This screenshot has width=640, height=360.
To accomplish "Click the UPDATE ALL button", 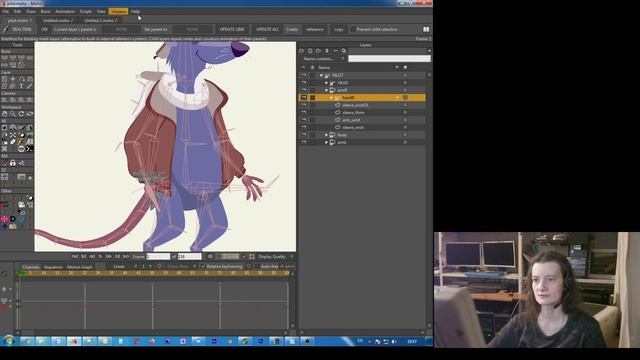I will [x=267, y=29].
